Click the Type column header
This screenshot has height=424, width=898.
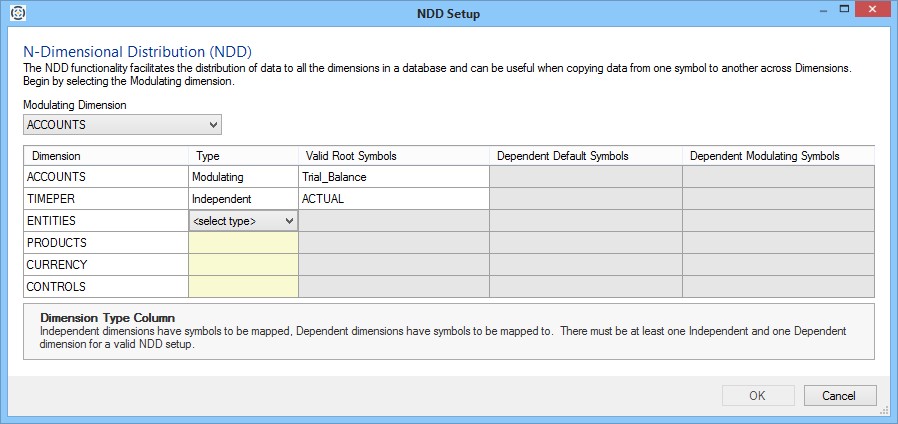243,156
